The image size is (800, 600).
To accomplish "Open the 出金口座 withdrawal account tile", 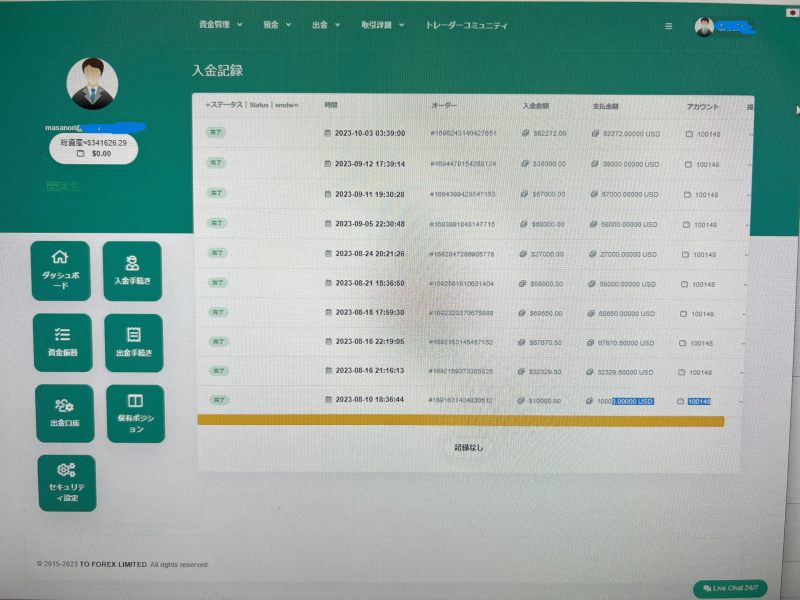I will pos(65,413).
